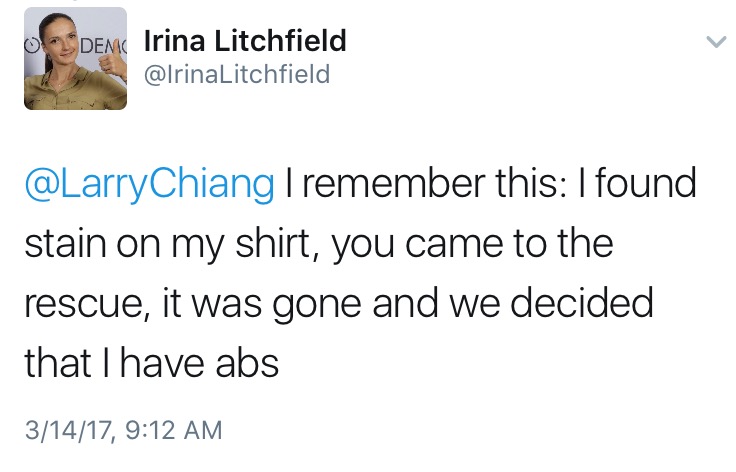736x472 pixels.
Task: Click the @IrinaLitchfield handle
Action: (x=237, y=75)
